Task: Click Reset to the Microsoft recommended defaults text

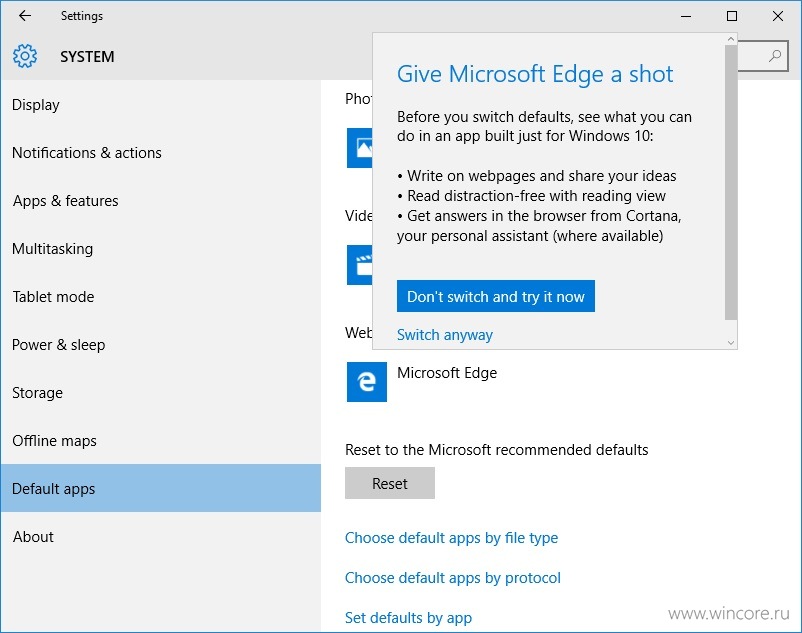Action: coord(497,450)
